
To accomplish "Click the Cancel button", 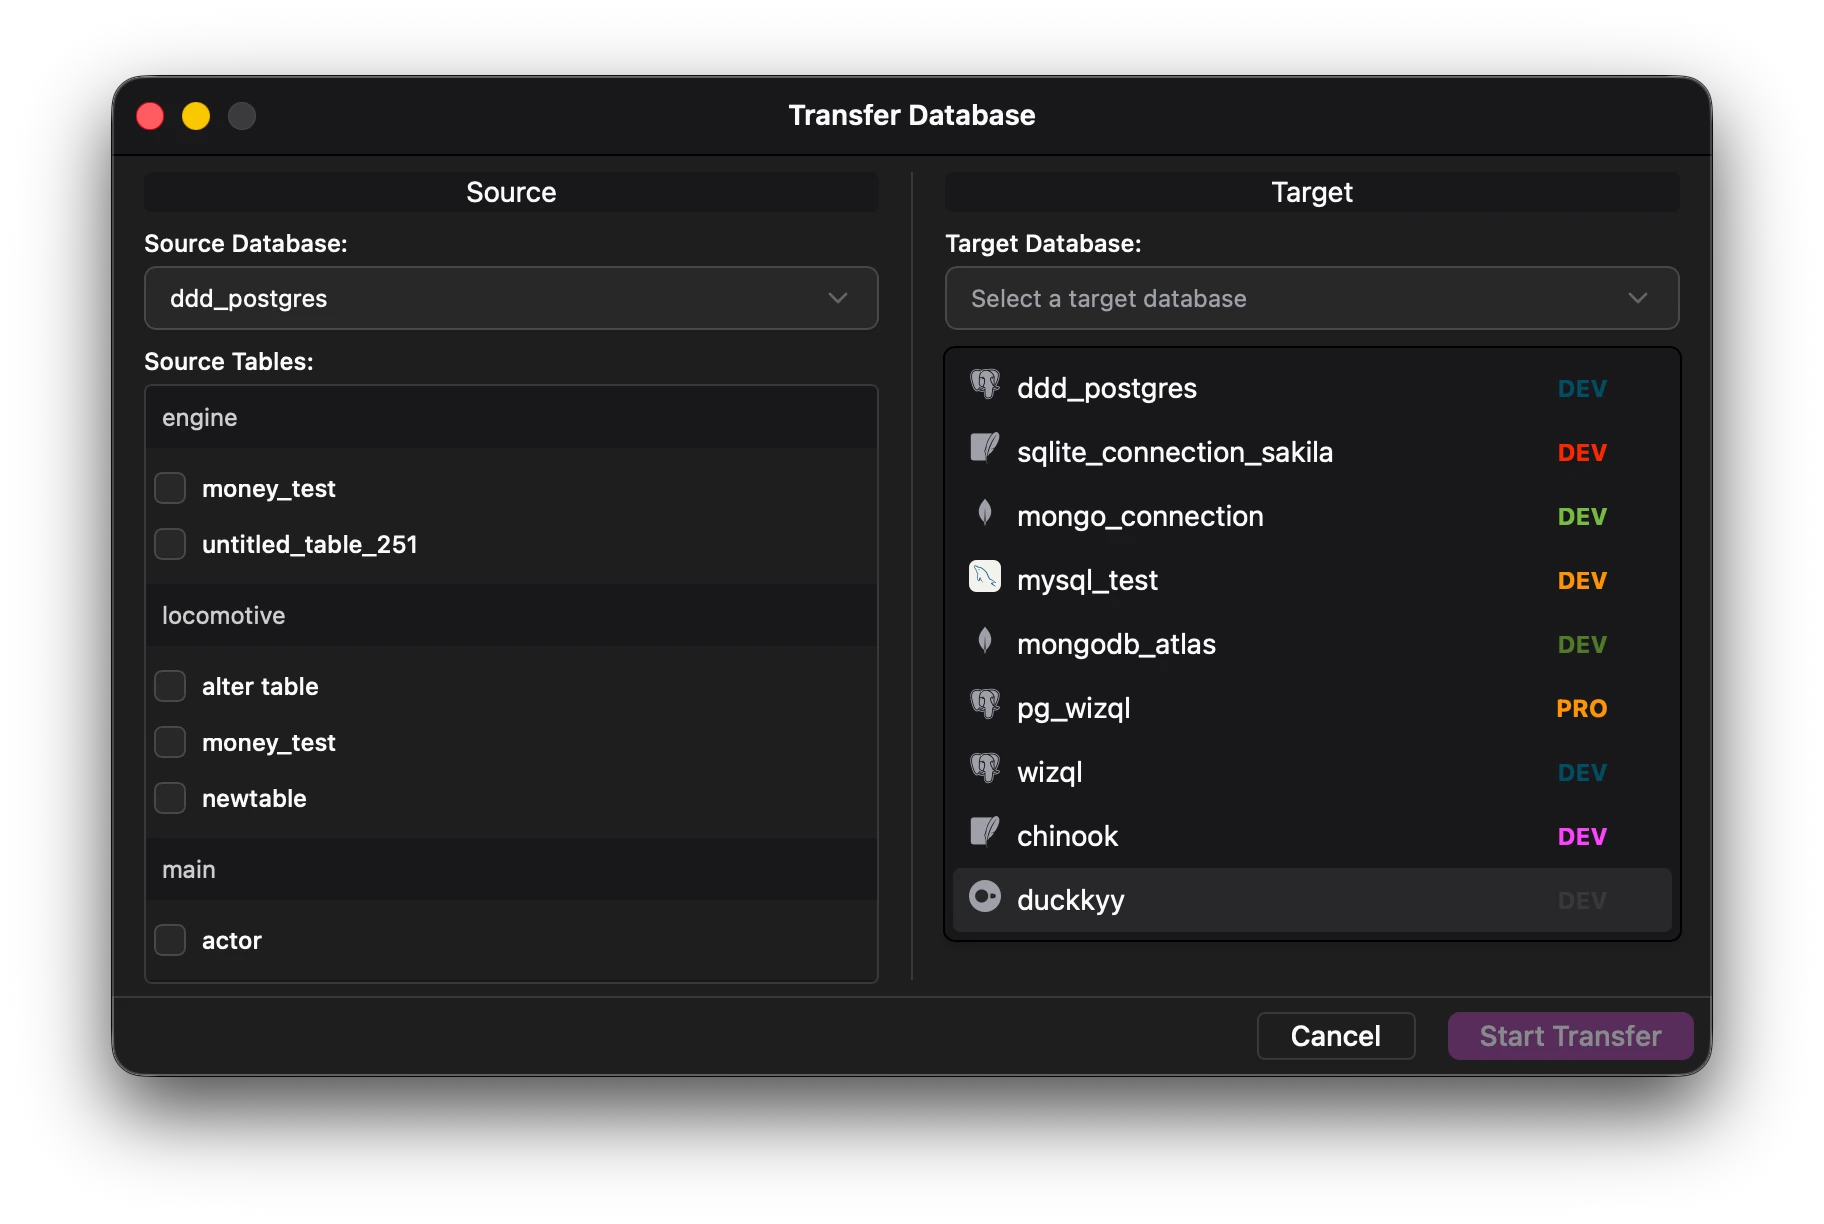I will [1336, 1036].
